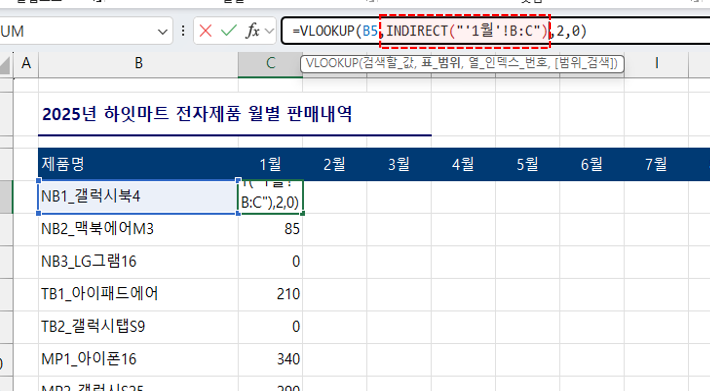Select column C header
The image size is (710, 391).
click(x=270, y=63)
